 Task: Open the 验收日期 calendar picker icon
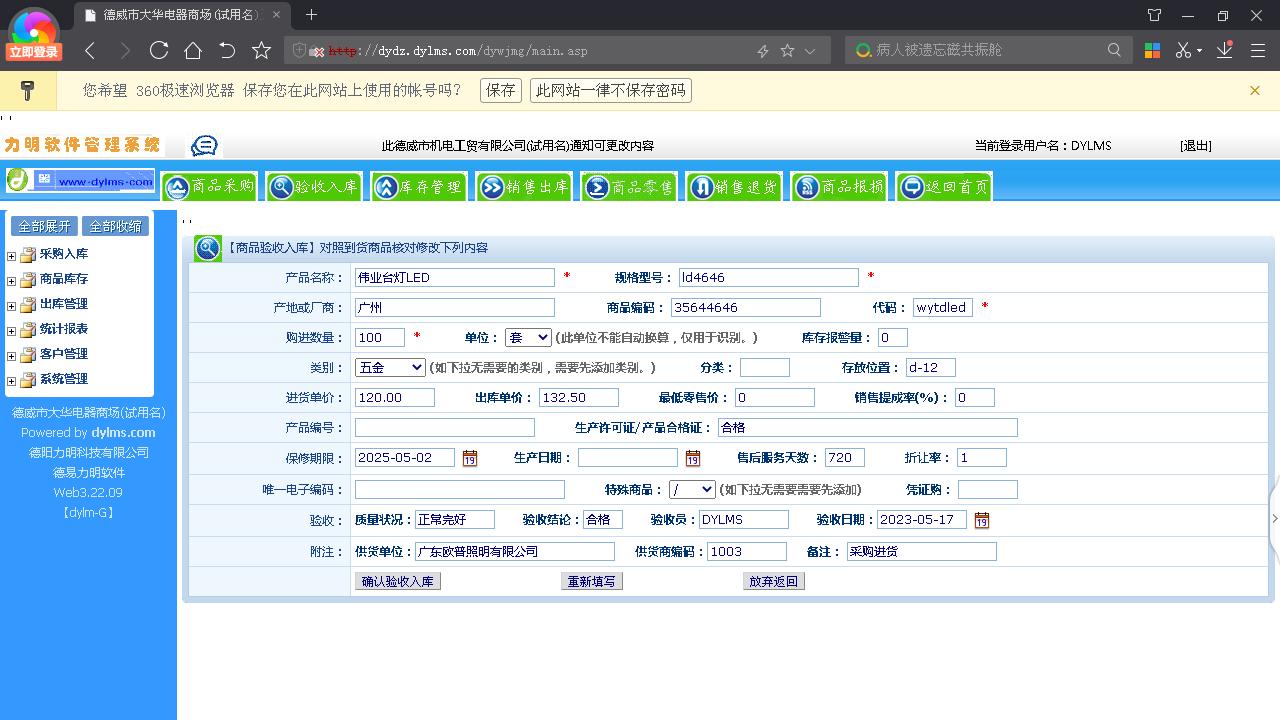tap(981, 519)
